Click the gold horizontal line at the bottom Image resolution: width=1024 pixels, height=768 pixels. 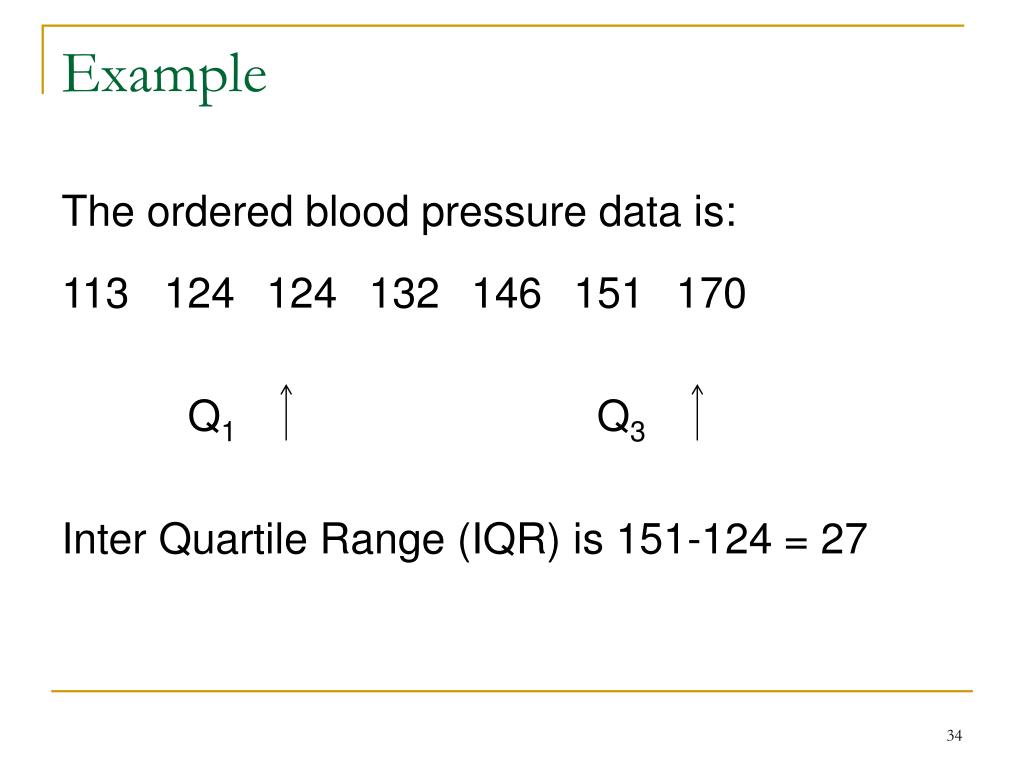512,690
